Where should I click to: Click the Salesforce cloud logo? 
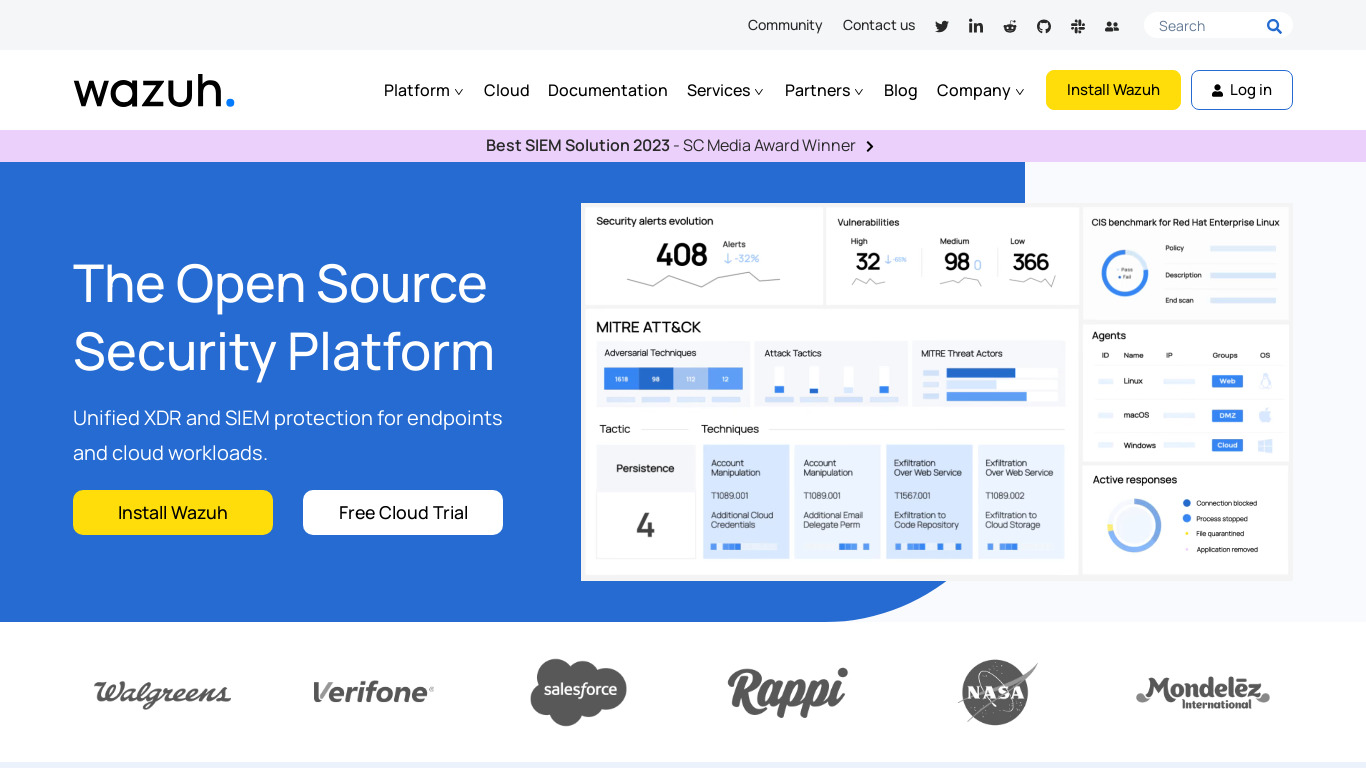pyautogui.click(x=579, y=691)
